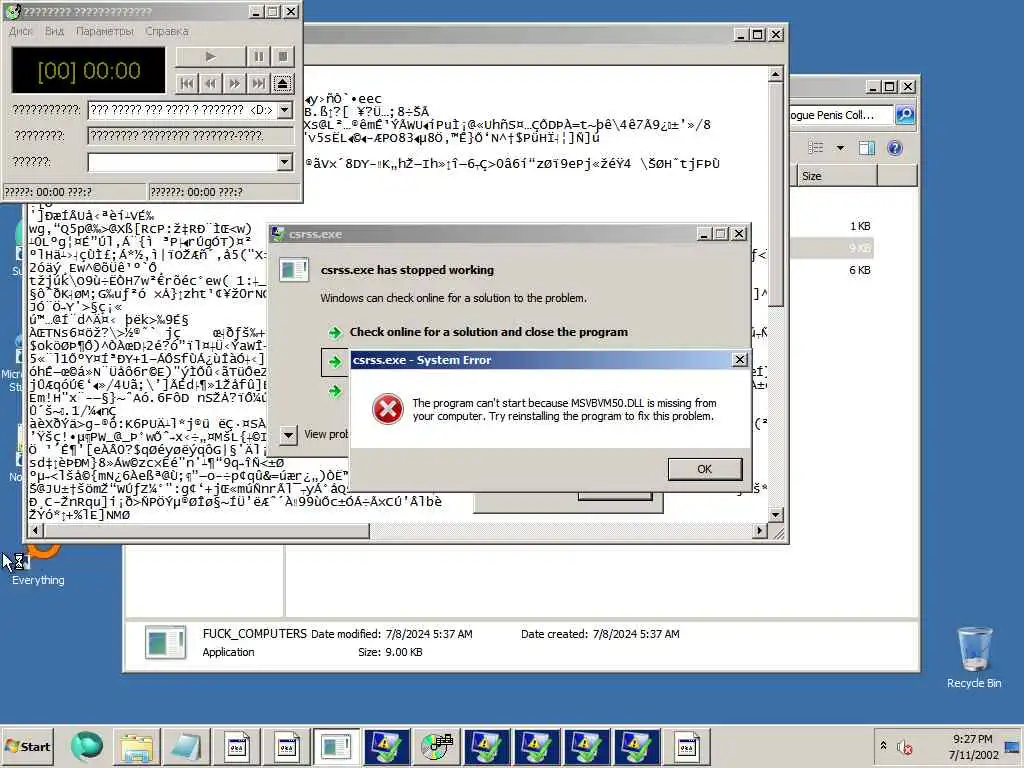The width and height of the screenshot is (1024, 768).
Task: Click the taskbar clock showing 9:27 PM
Action: pos(973,746)
